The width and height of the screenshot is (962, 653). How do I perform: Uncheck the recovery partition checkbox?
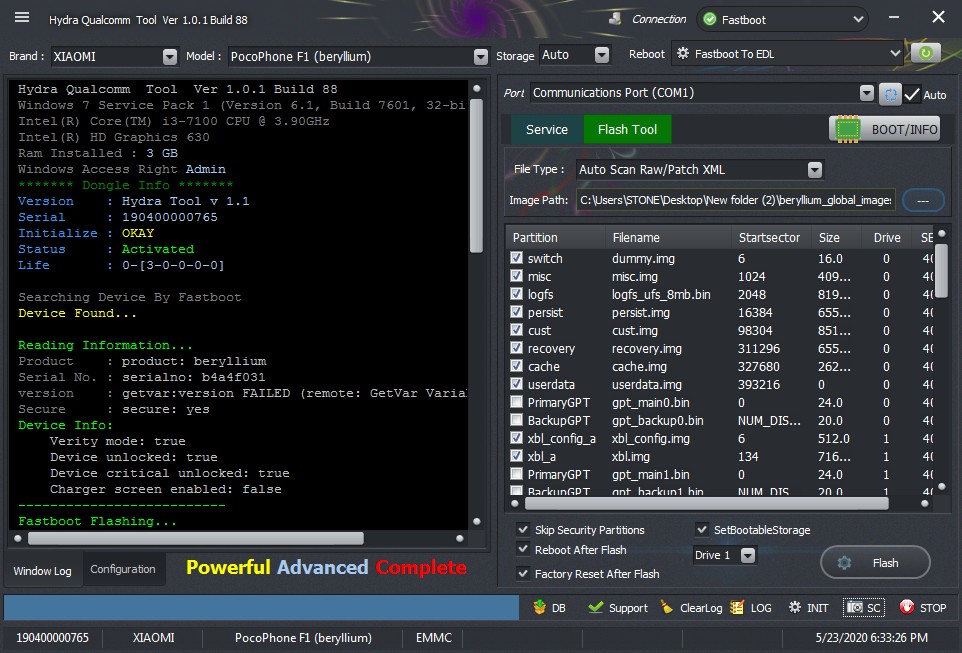[x=517, y=348]
